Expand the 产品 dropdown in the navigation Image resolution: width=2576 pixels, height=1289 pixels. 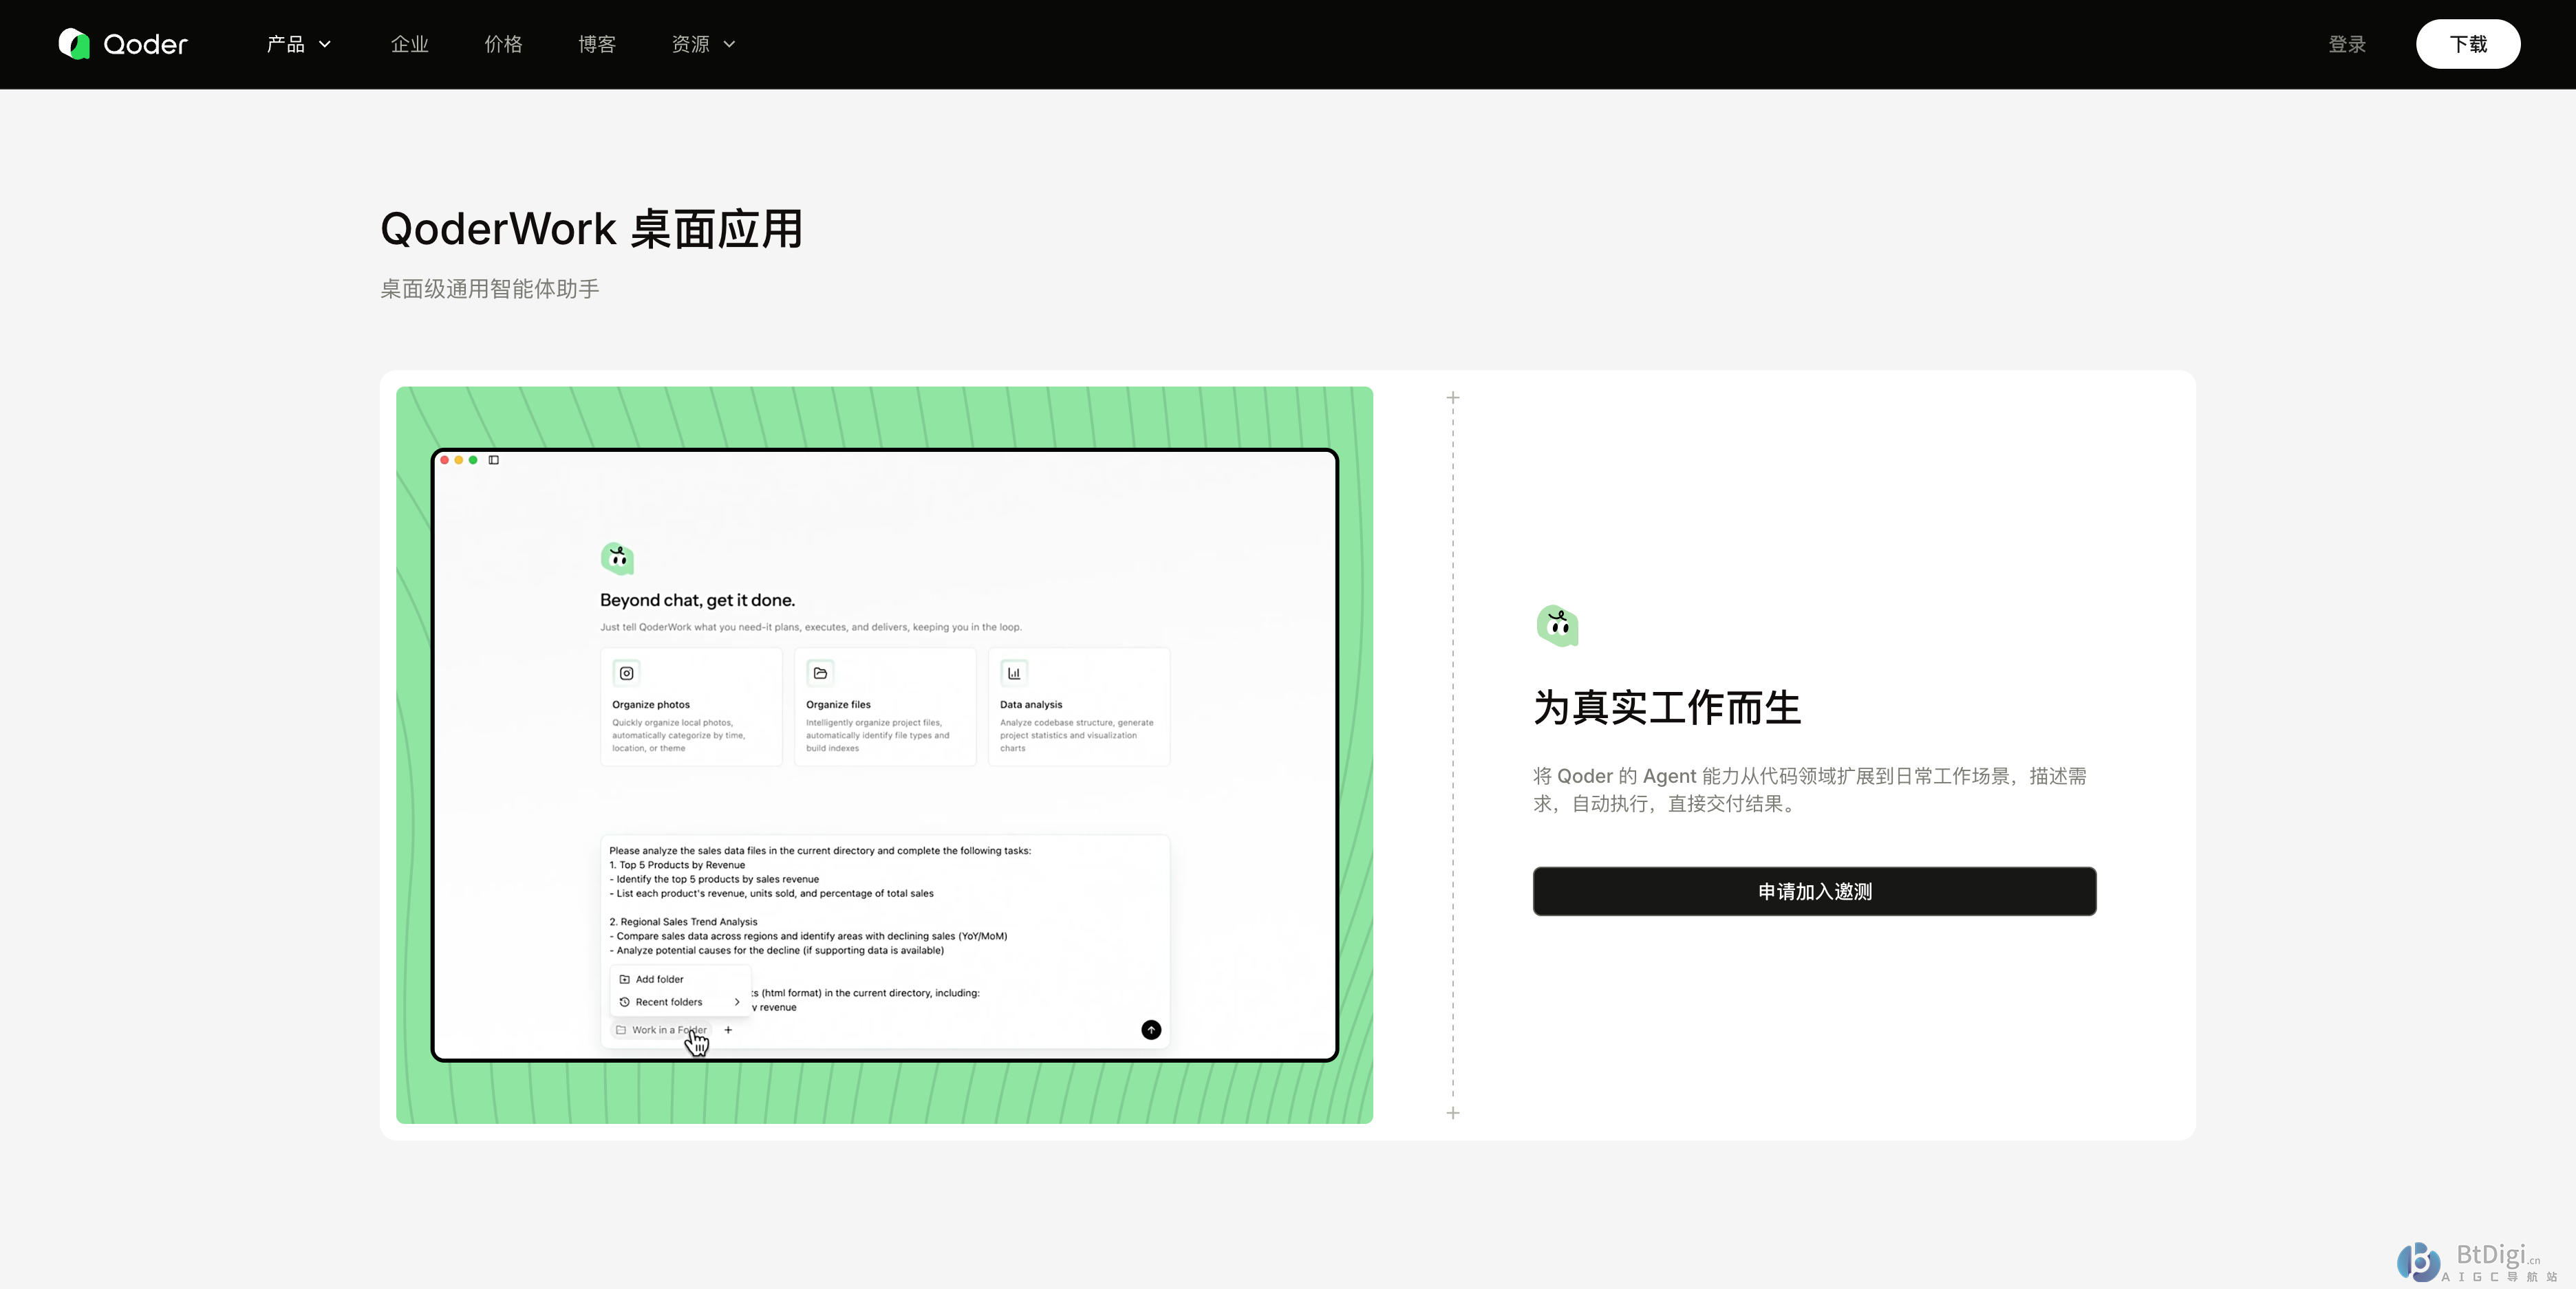click(x=297, y=44)
